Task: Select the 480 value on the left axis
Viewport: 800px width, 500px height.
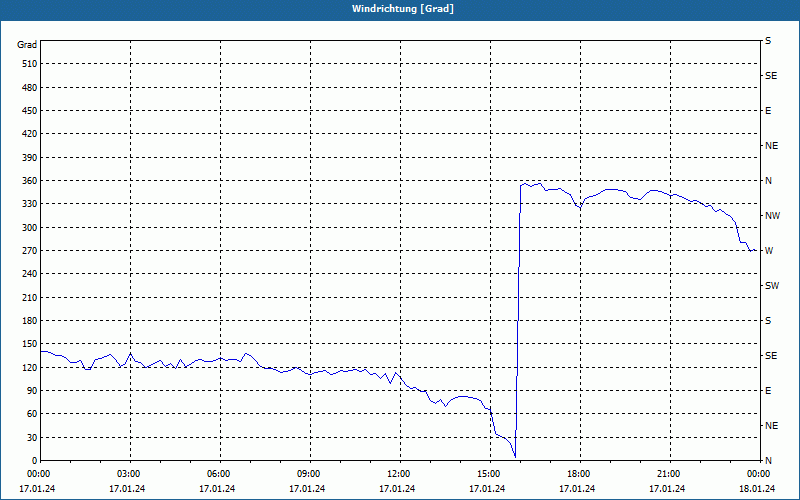Action: (30, 88)
